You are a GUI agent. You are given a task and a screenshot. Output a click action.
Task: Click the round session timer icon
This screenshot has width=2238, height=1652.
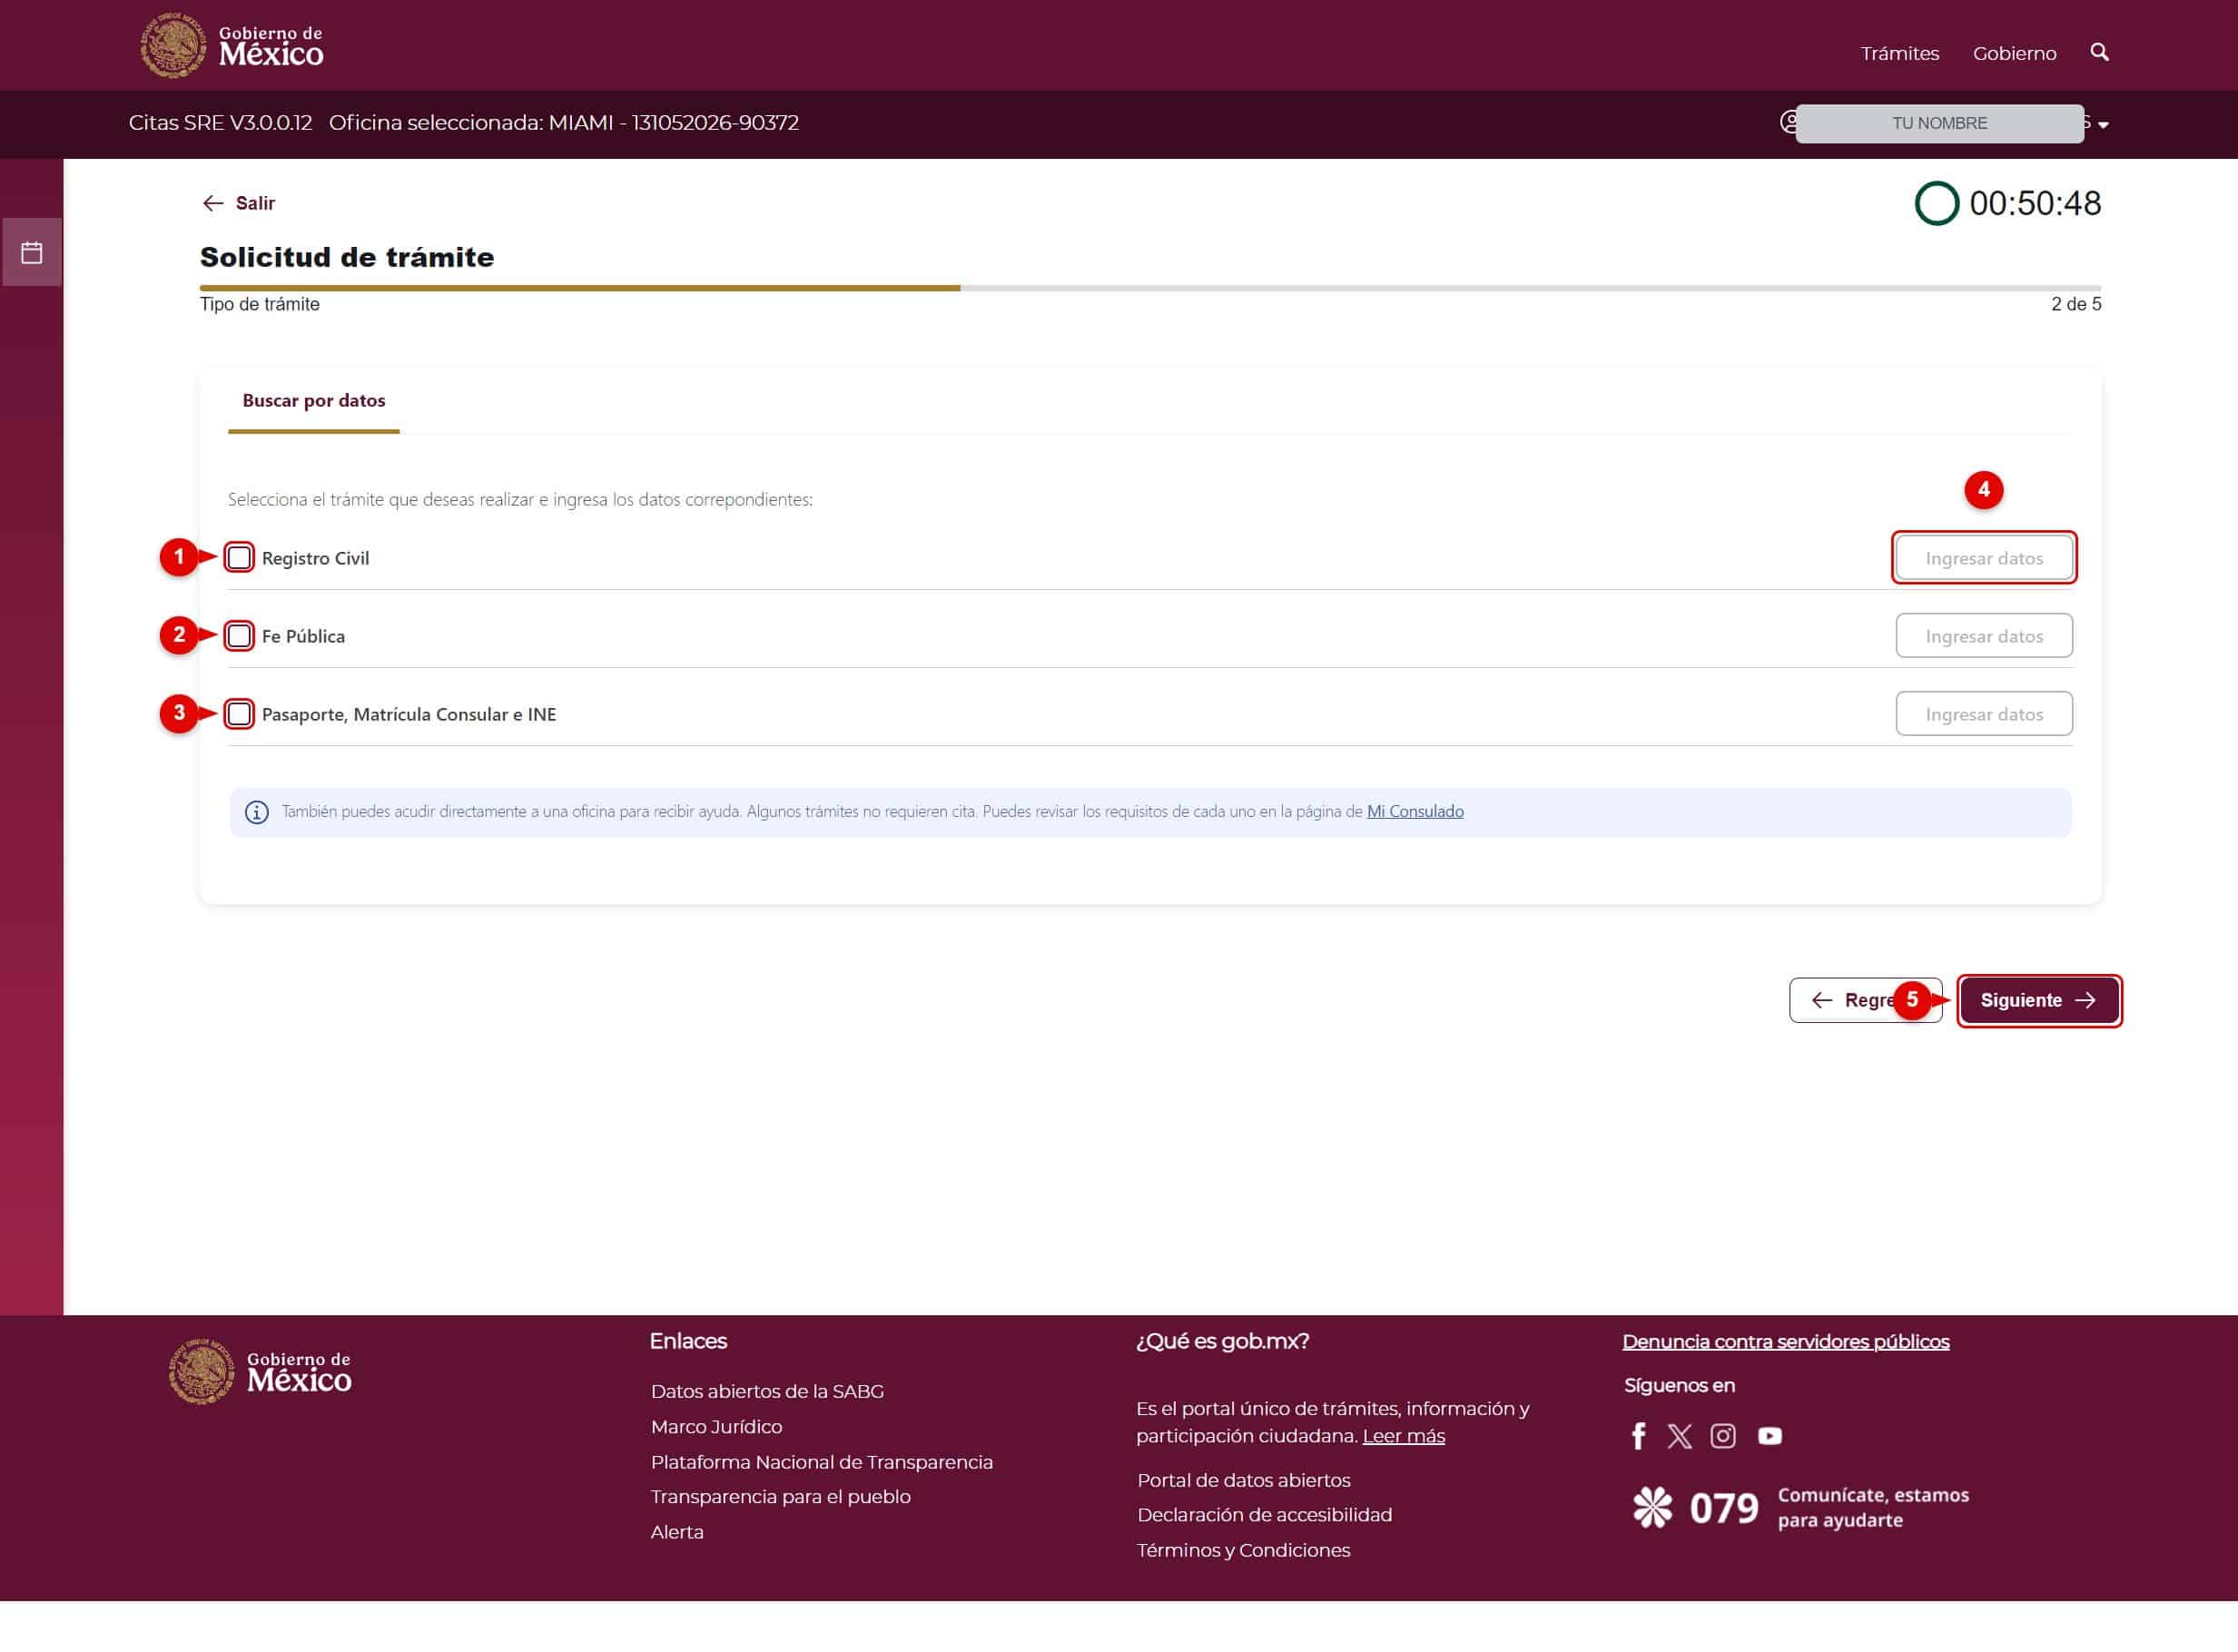[1936, 203]
